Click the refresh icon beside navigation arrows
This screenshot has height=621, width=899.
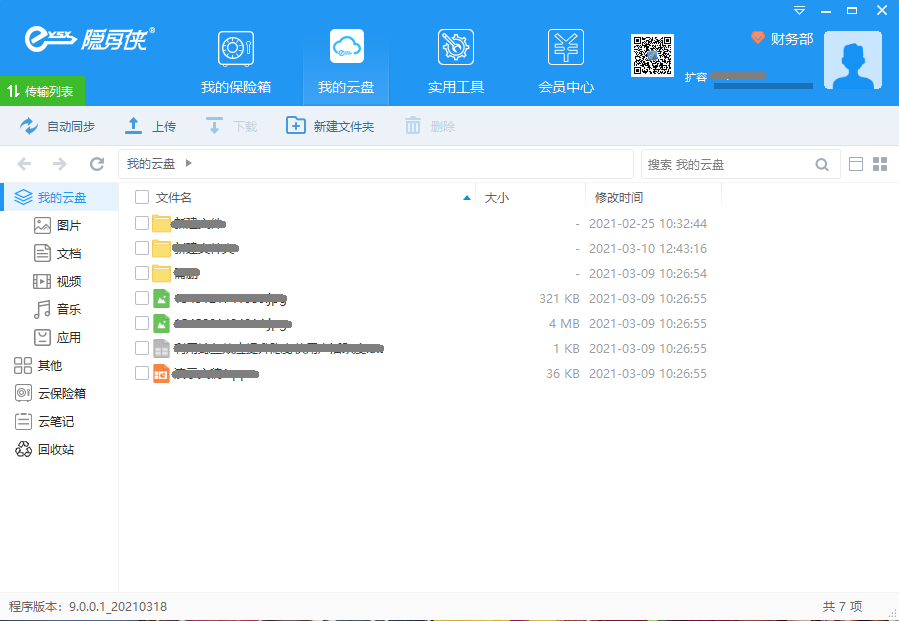point(97,164)
